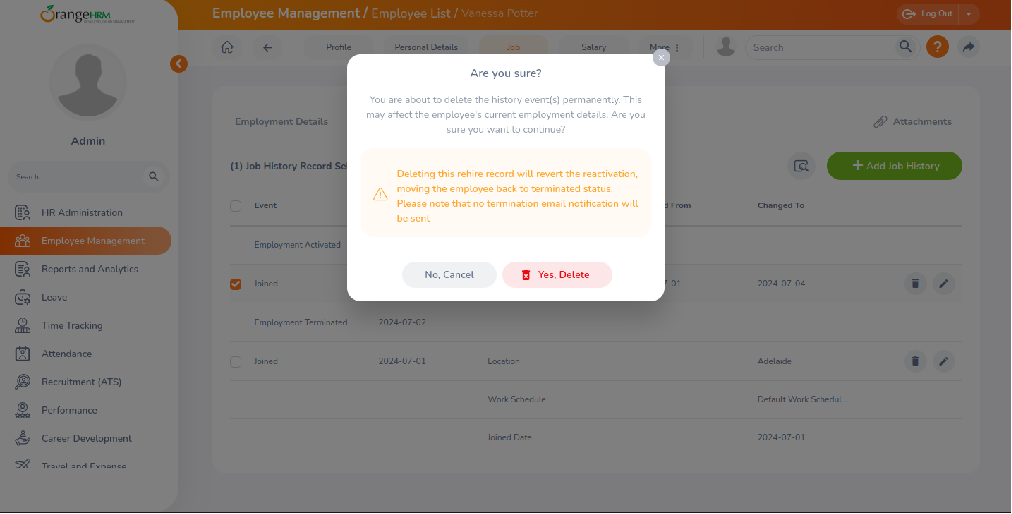Click the Employee Management people icon
This screenshot has height=514, width=1012.
[23, 241]
